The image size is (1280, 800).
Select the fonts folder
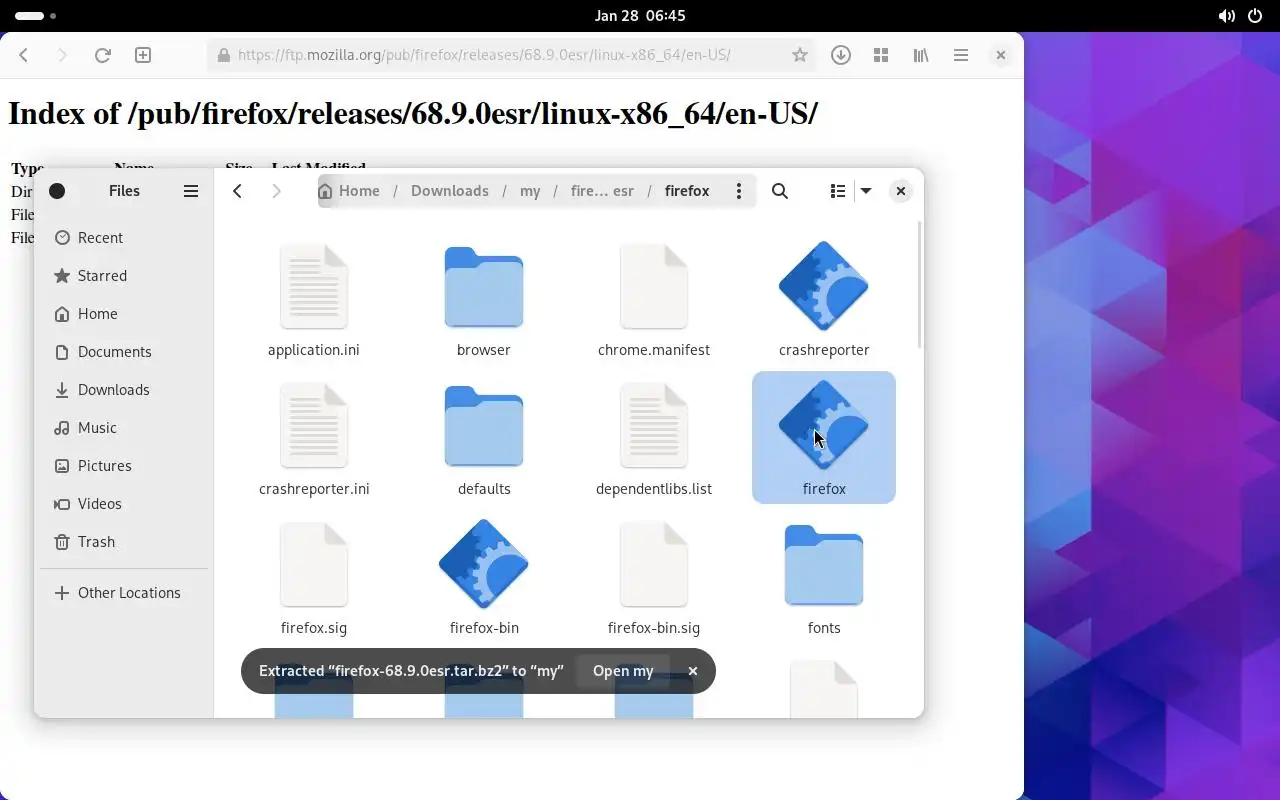click(x=824, y=577)
